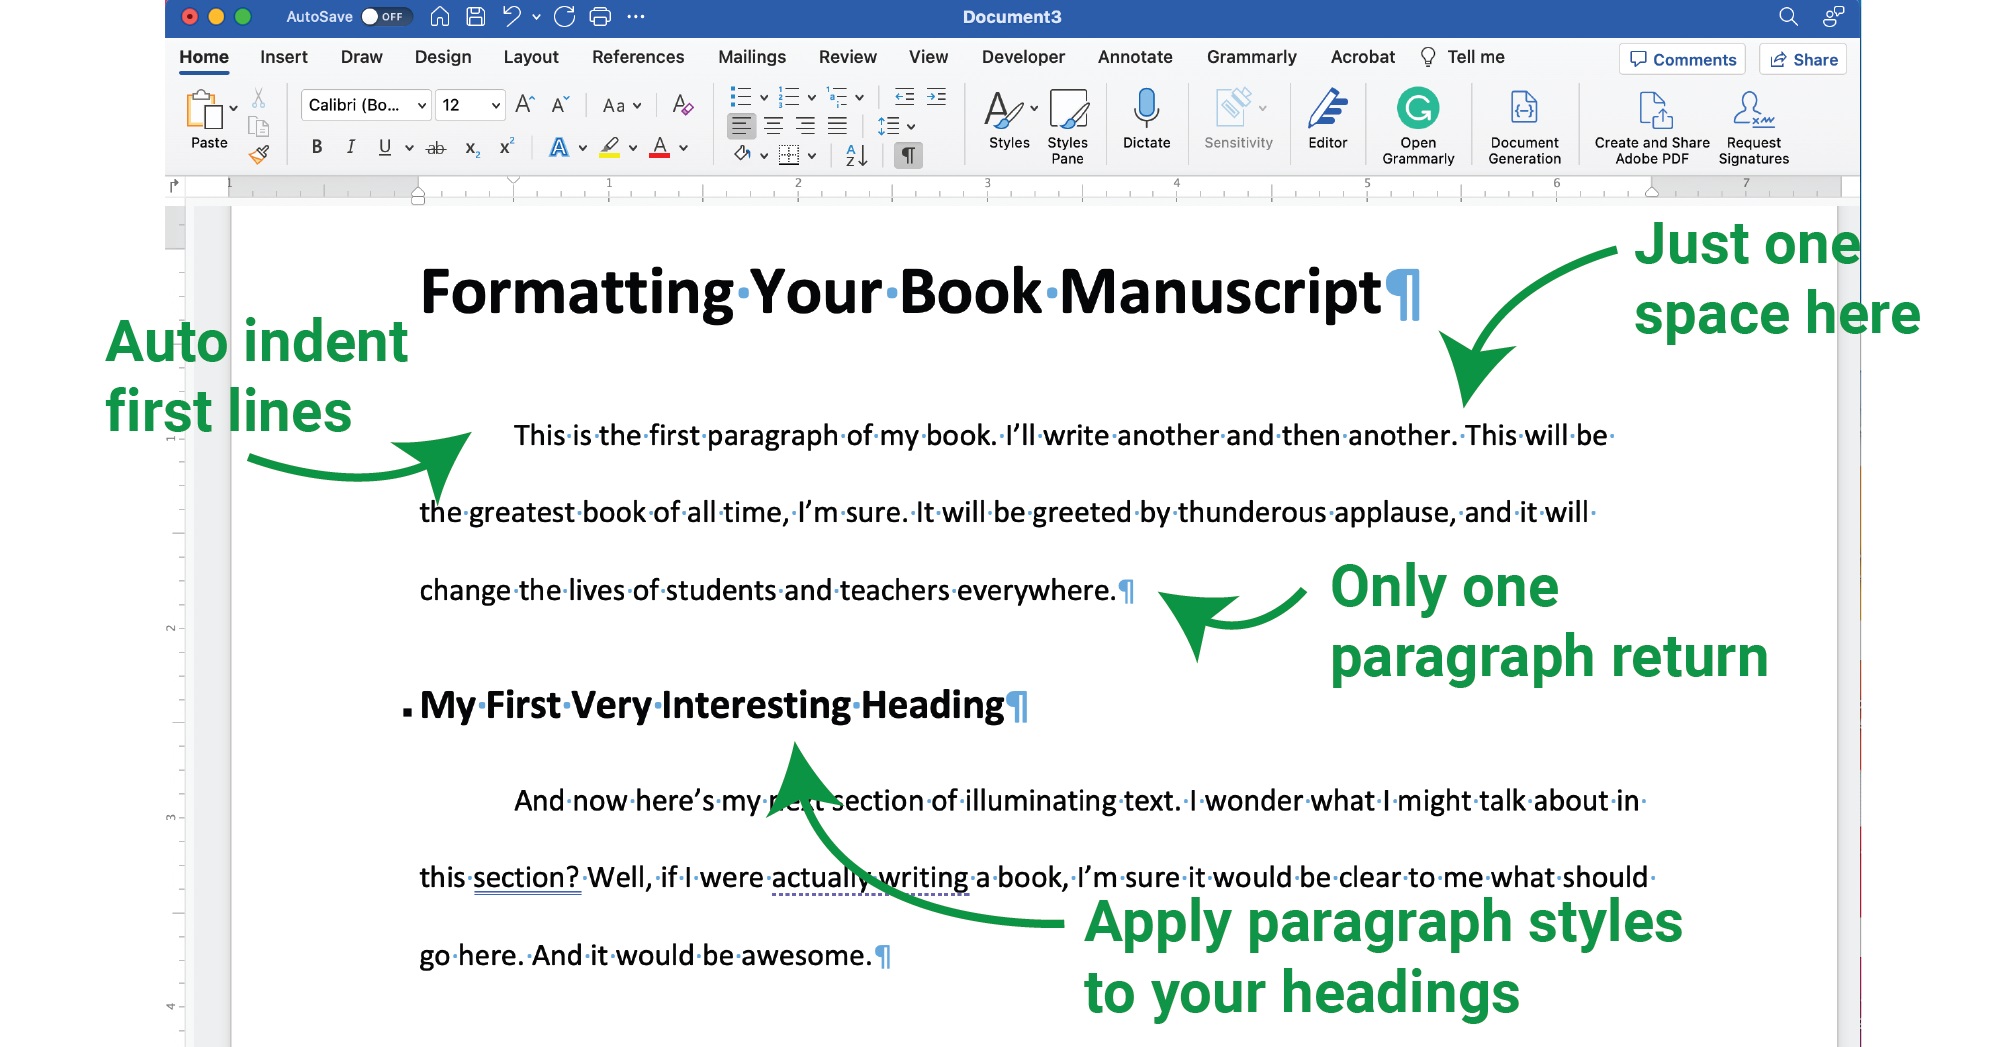
Task: Increase indent of paragraph
Action: (936, 97)
